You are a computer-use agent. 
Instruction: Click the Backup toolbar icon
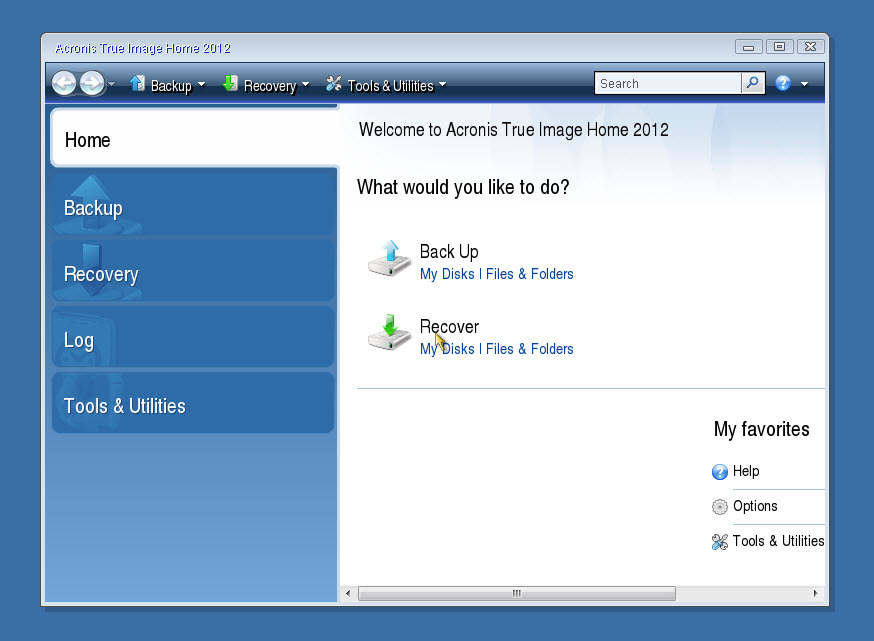[138, 84]
